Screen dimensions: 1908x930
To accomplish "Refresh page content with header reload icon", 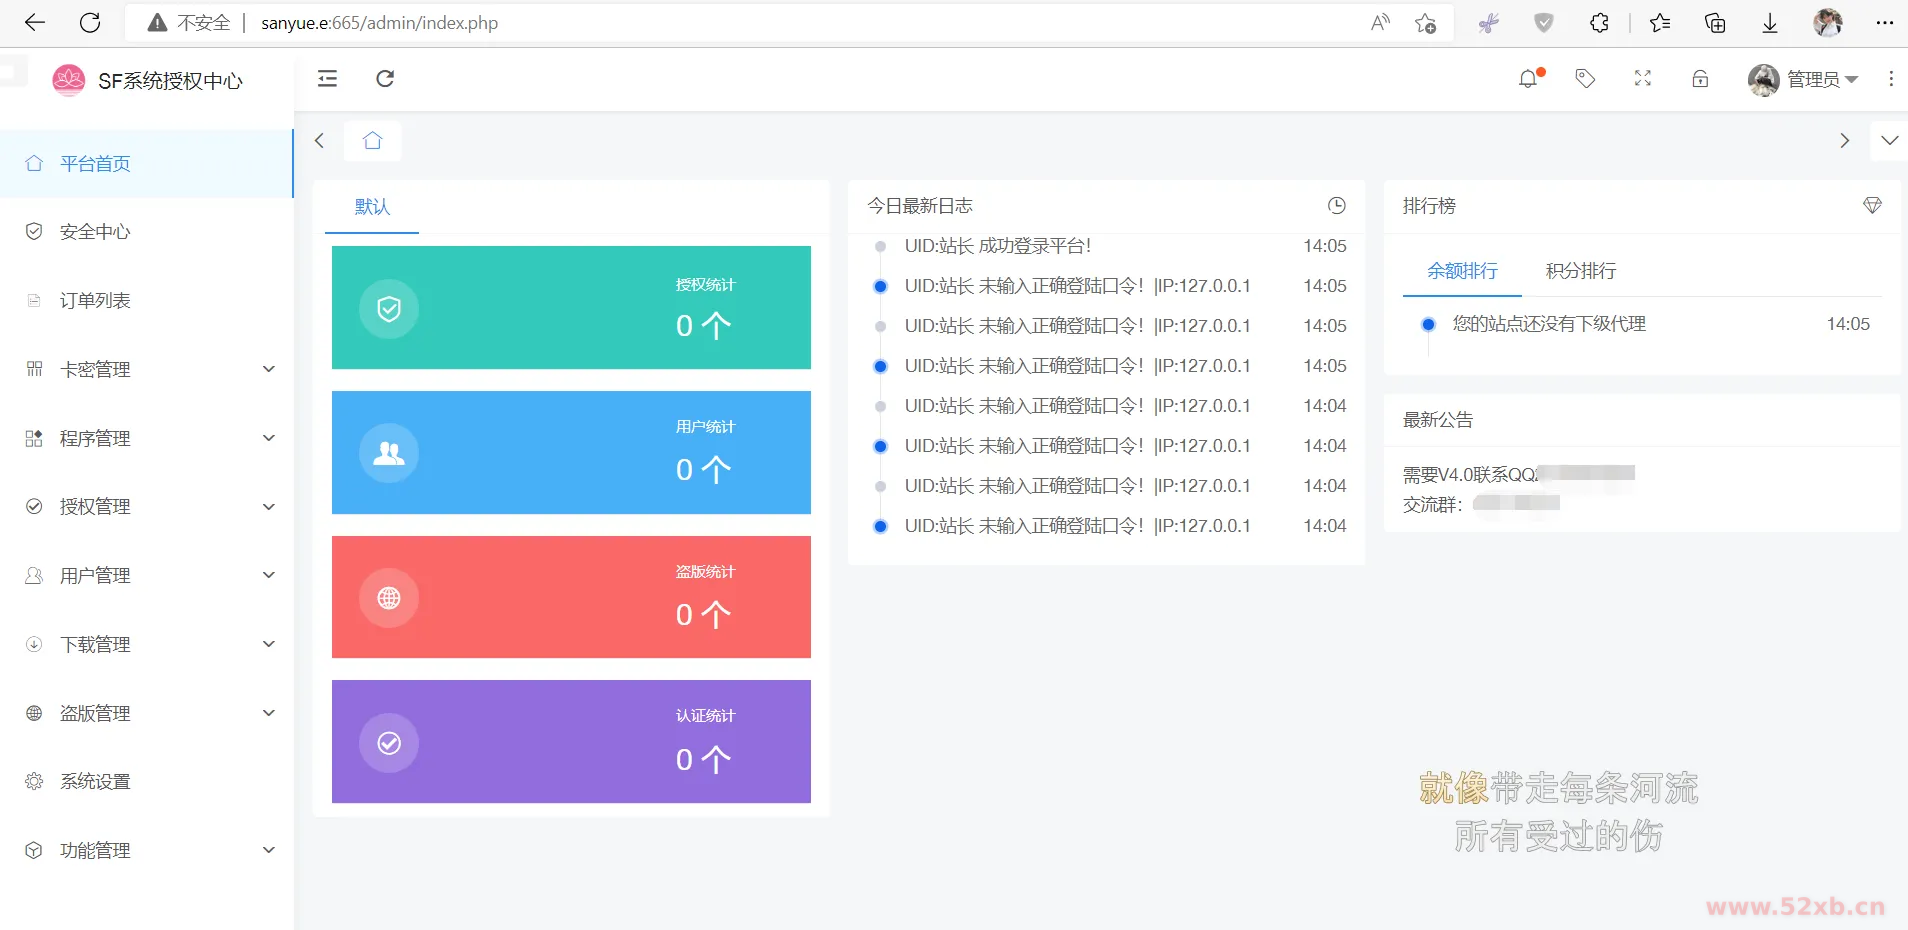I will (385, 79).
